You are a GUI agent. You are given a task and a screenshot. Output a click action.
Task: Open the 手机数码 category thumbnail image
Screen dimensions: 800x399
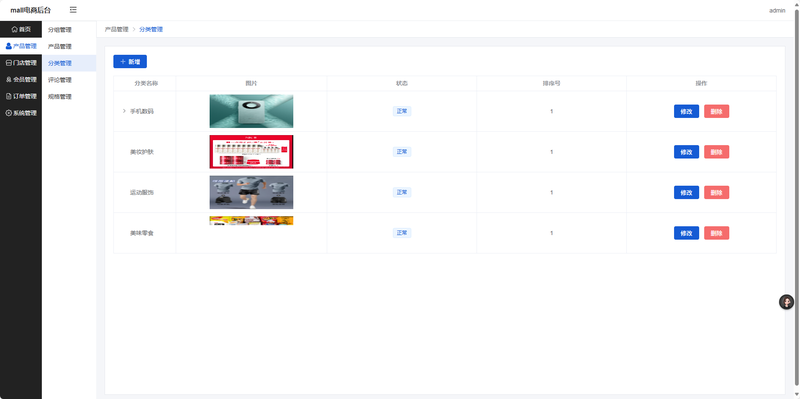click(x=252, y=111)
